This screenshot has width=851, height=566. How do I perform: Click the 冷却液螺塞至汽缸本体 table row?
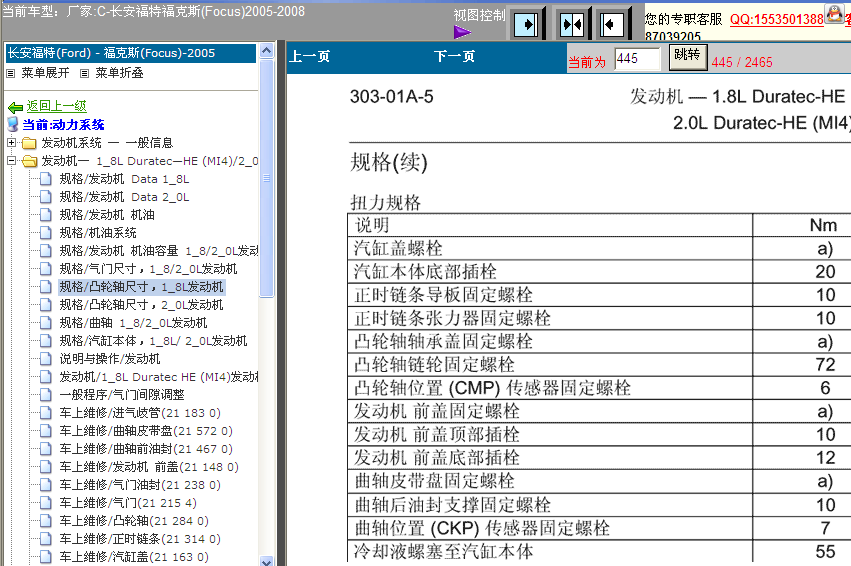[x=599, y=551]
